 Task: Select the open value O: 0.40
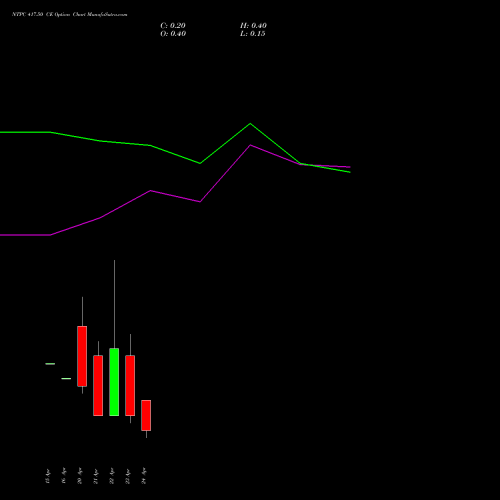point(173,34)
